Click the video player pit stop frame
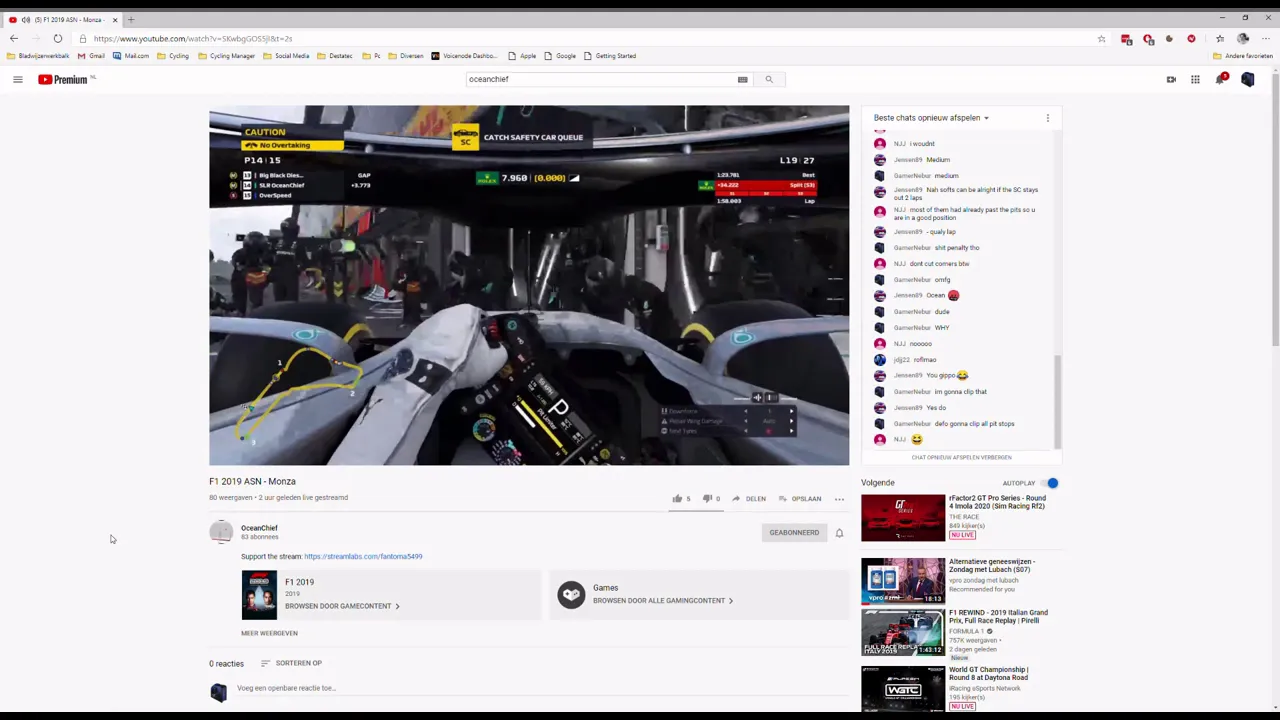This screenshot has width=1280, height=720. [529, 285]
